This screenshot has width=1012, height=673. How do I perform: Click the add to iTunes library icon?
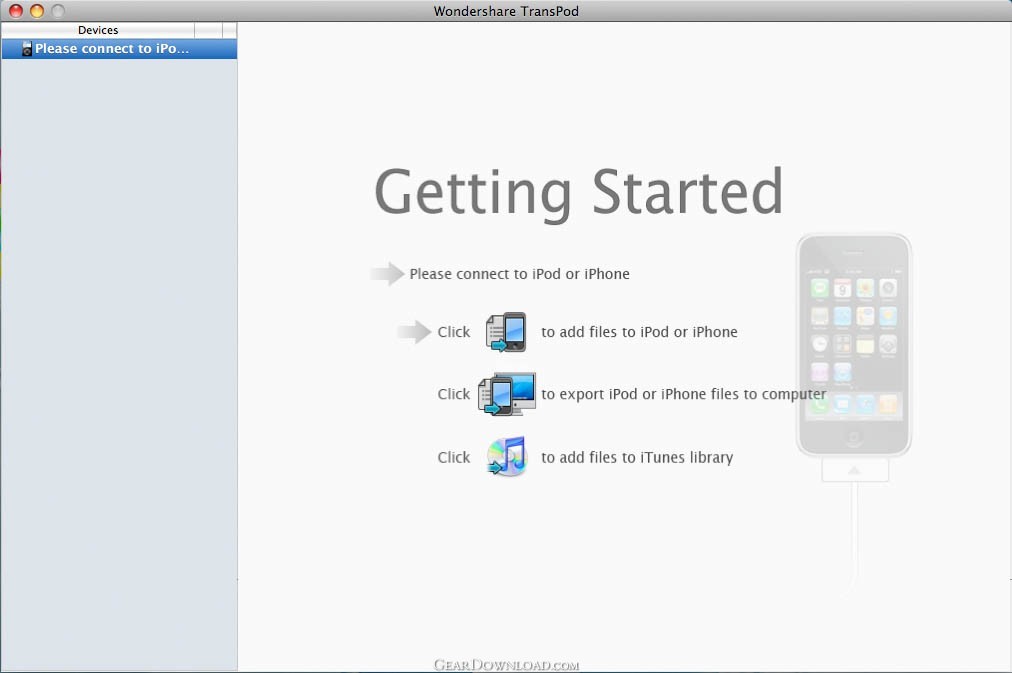point(507,456)
